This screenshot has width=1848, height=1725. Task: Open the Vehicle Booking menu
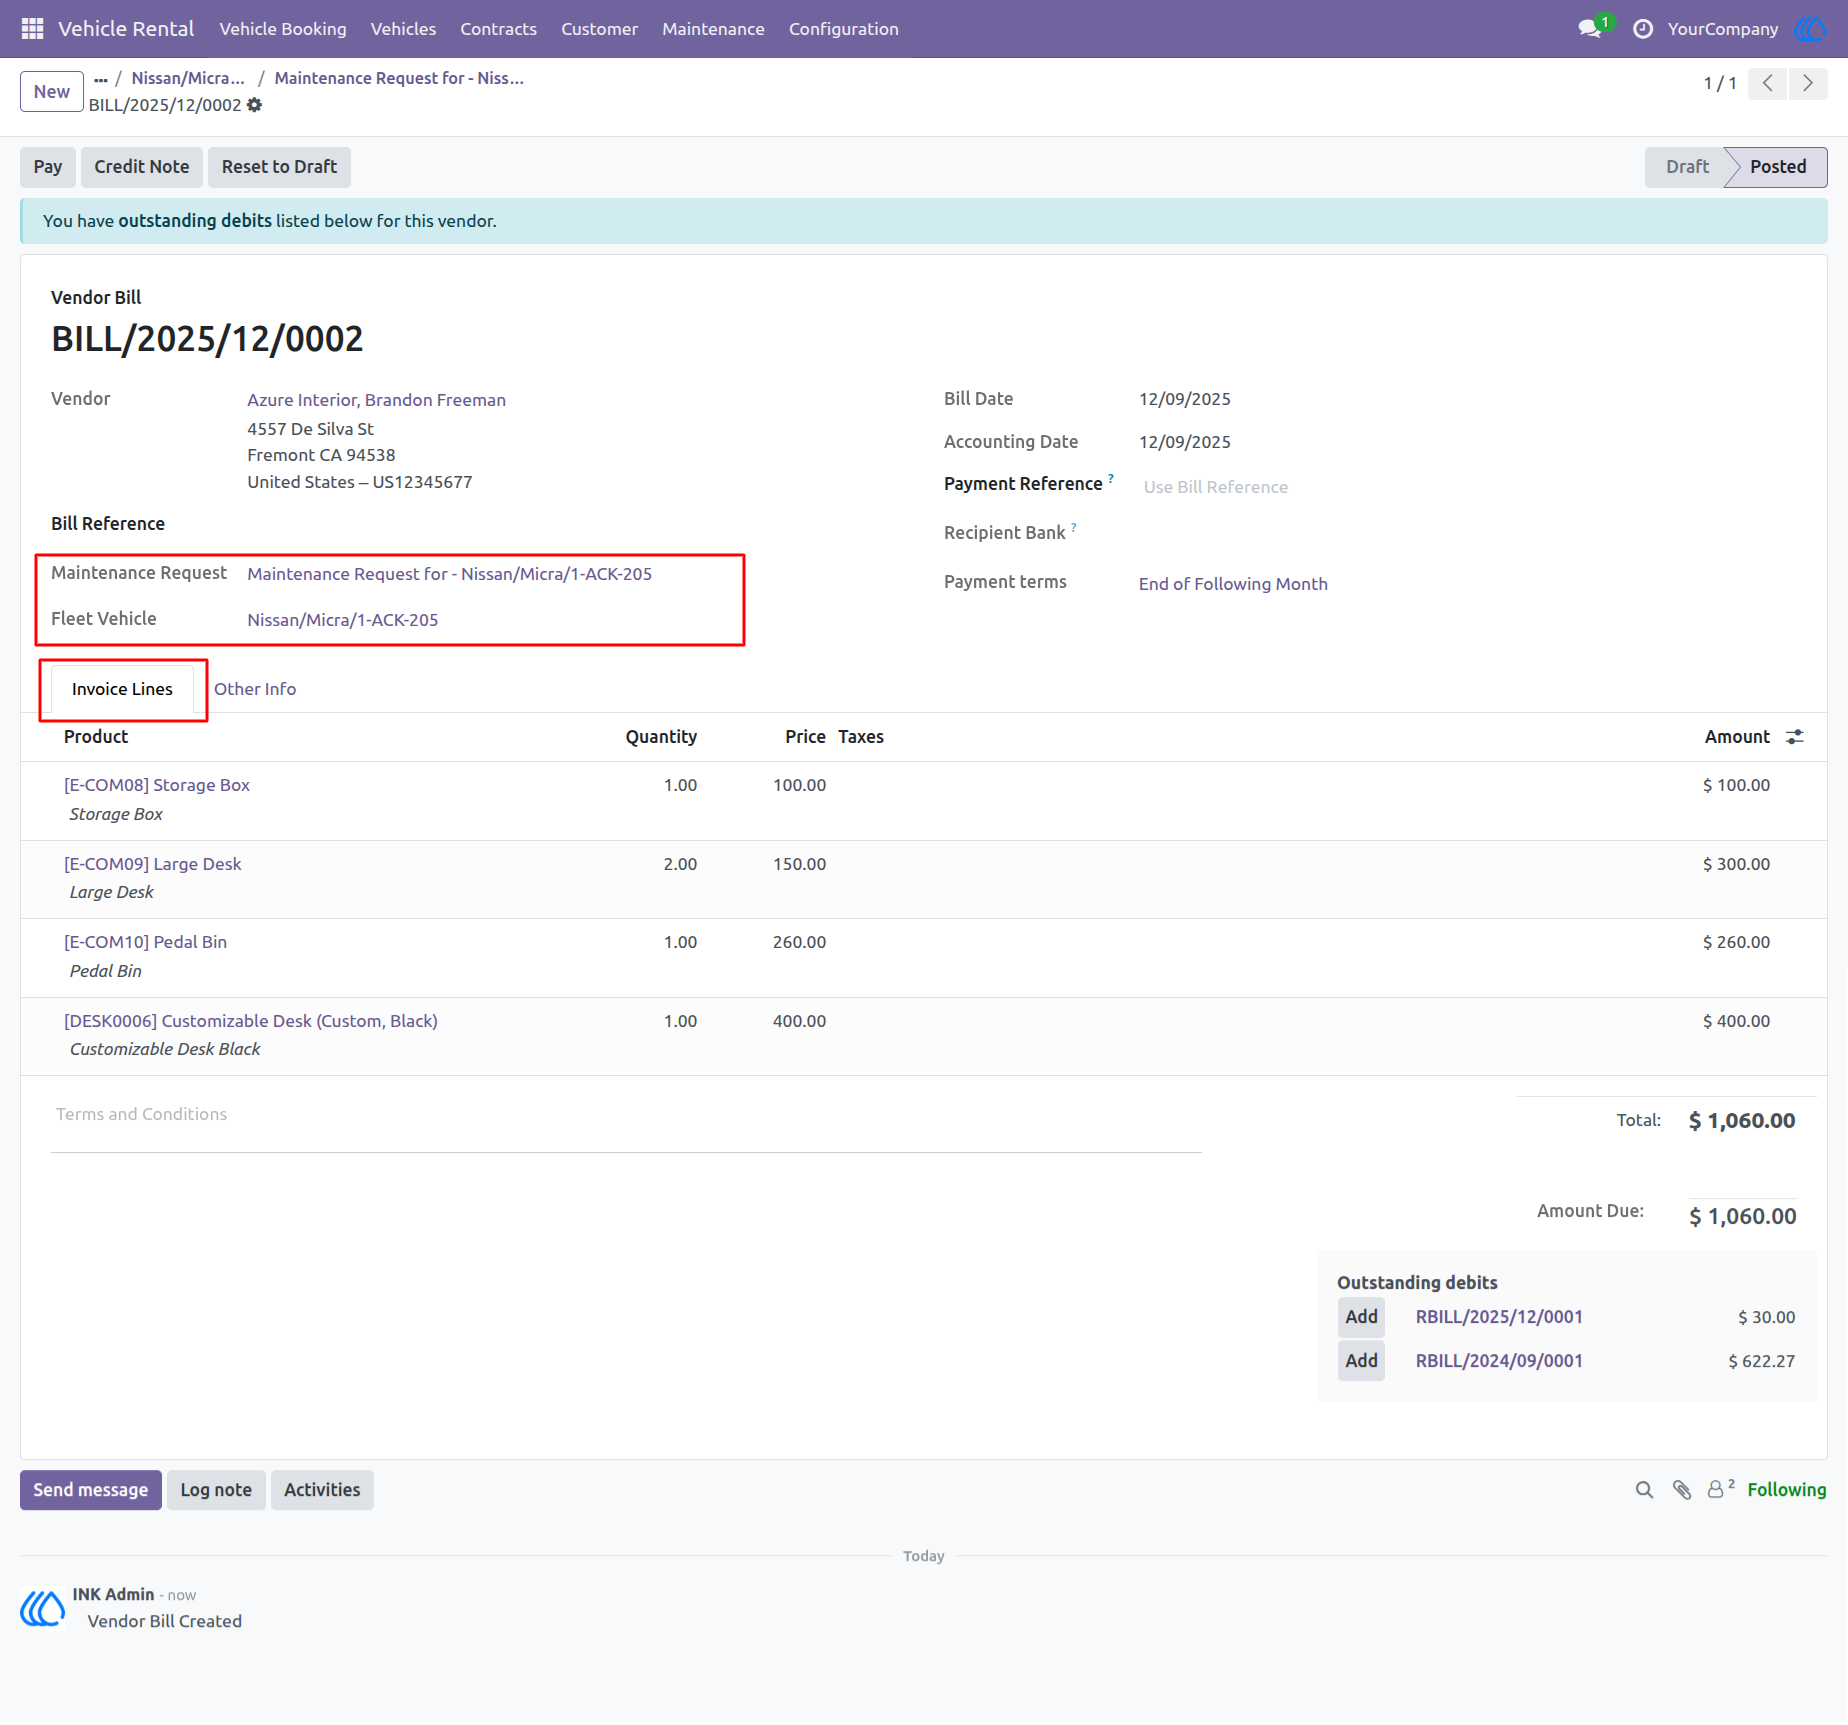pyautogui.click(x=283, y=29)
